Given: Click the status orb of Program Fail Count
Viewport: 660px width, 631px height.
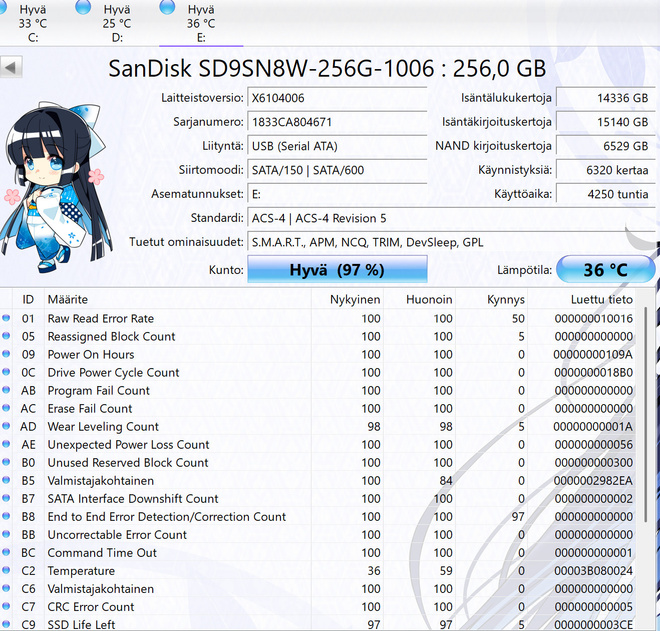Looking at the screenshot, I should point(6,390).
